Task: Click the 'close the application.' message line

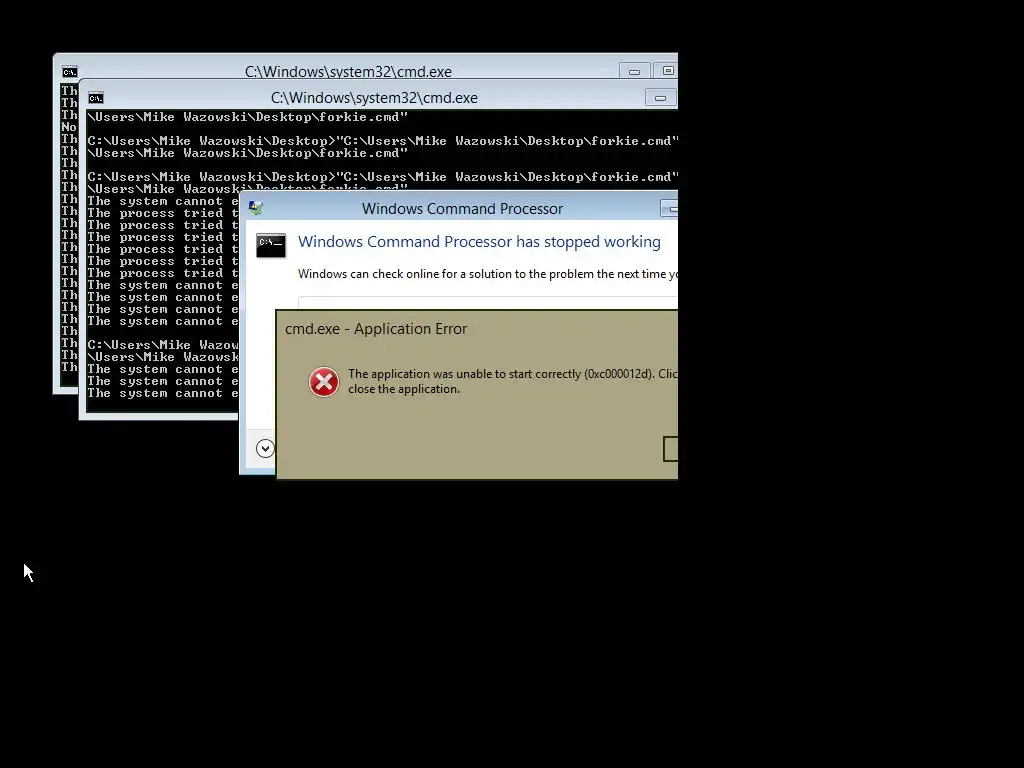Action: (x=404, y=389)
